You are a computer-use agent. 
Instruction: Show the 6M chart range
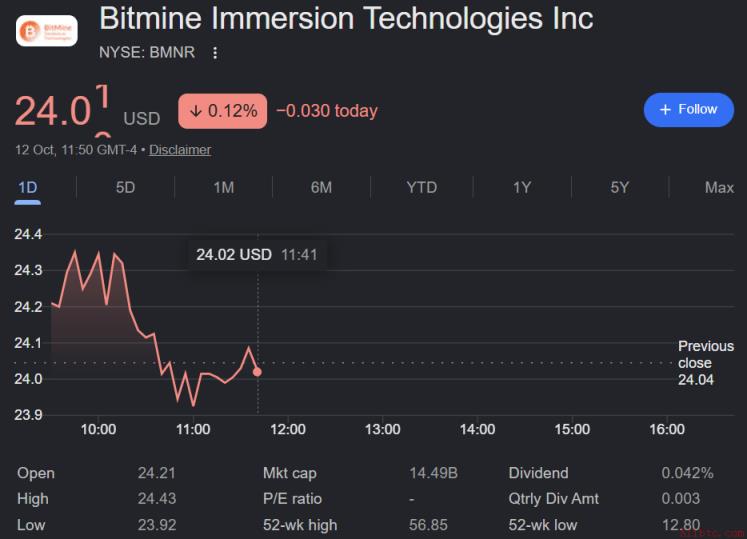(x=321, y=188)
